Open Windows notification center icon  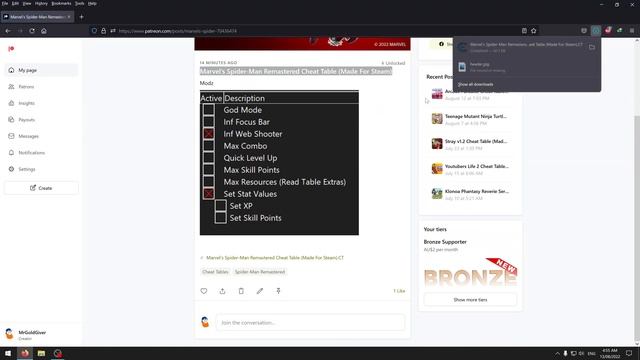point(629,353)
